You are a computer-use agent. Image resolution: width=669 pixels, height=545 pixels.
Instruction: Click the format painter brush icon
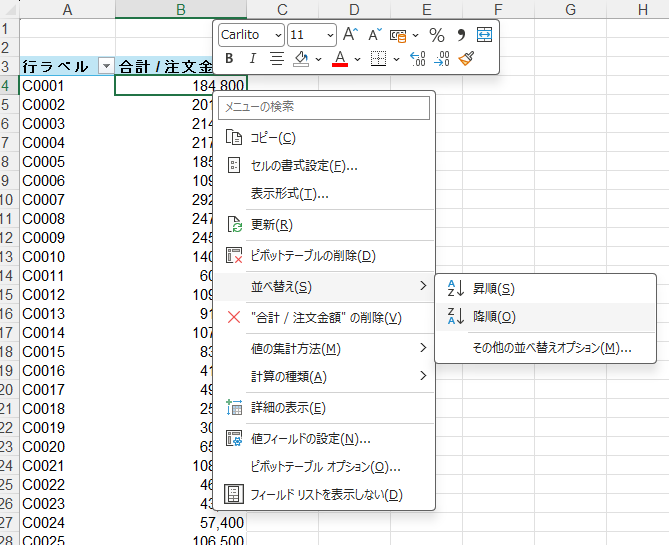[466, 58]
